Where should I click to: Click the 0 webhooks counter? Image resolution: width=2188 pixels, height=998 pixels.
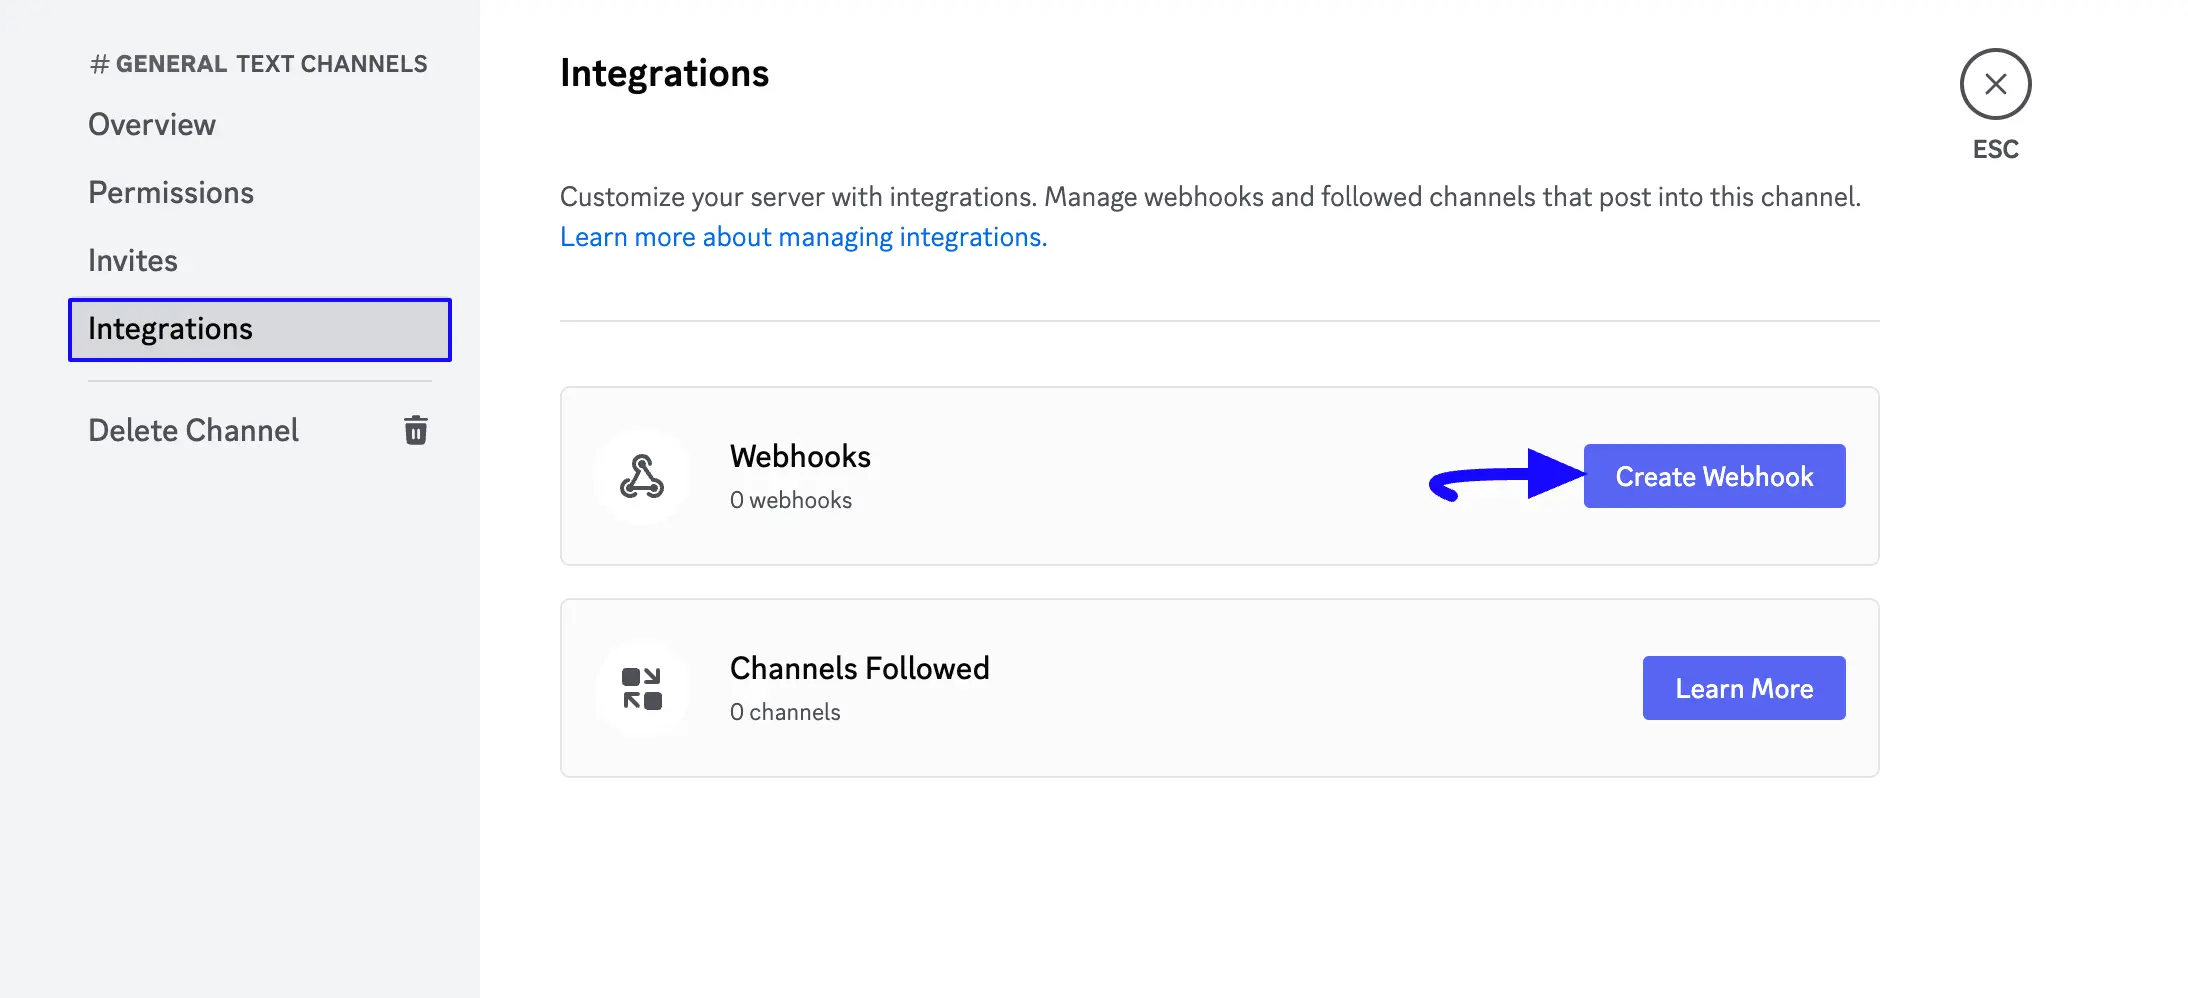pyautogui.click(x=791, y=499)
